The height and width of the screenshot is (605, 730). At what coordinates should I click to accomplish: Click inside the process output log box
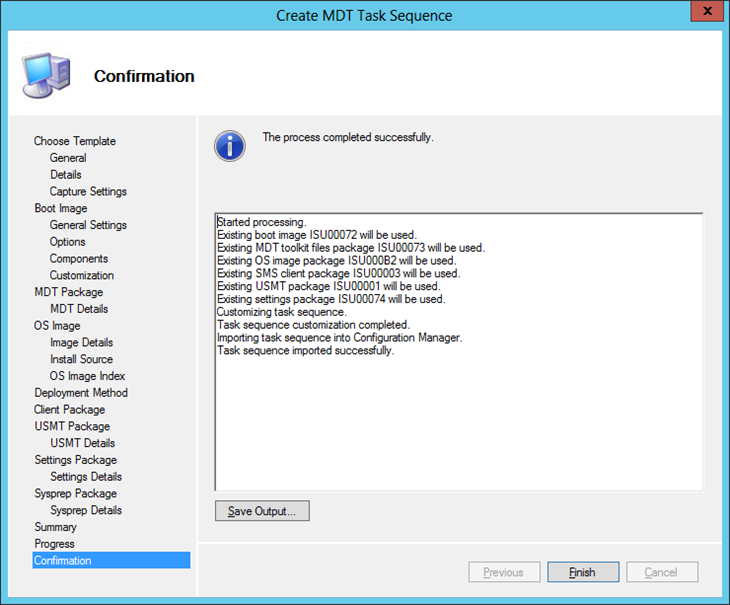point(458,420)
